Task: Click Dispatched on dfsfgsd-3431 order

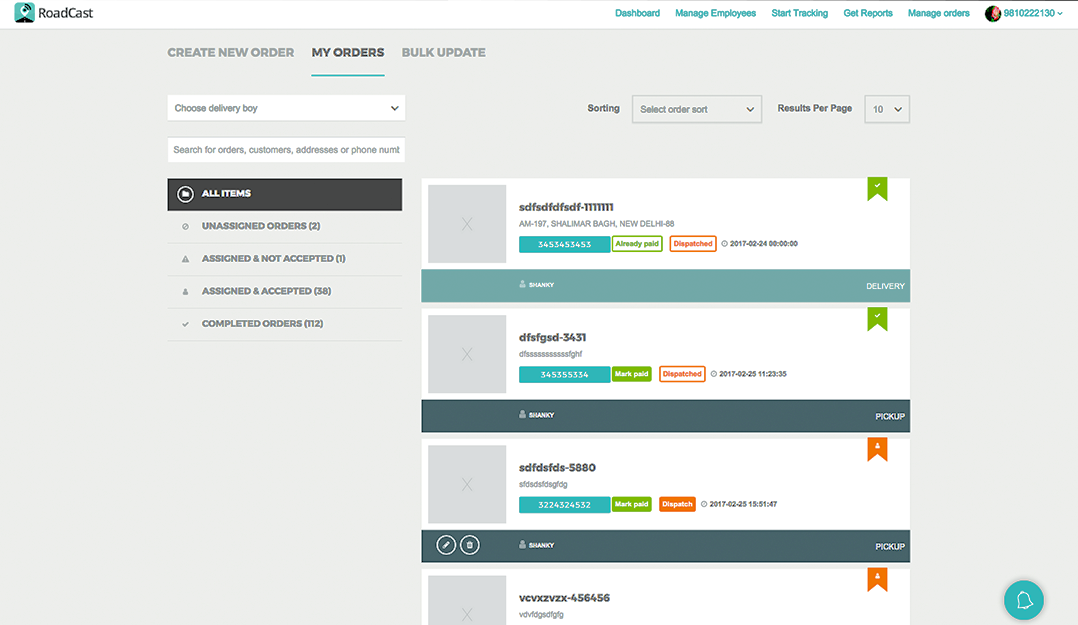Action: click(x=682, y=374)
